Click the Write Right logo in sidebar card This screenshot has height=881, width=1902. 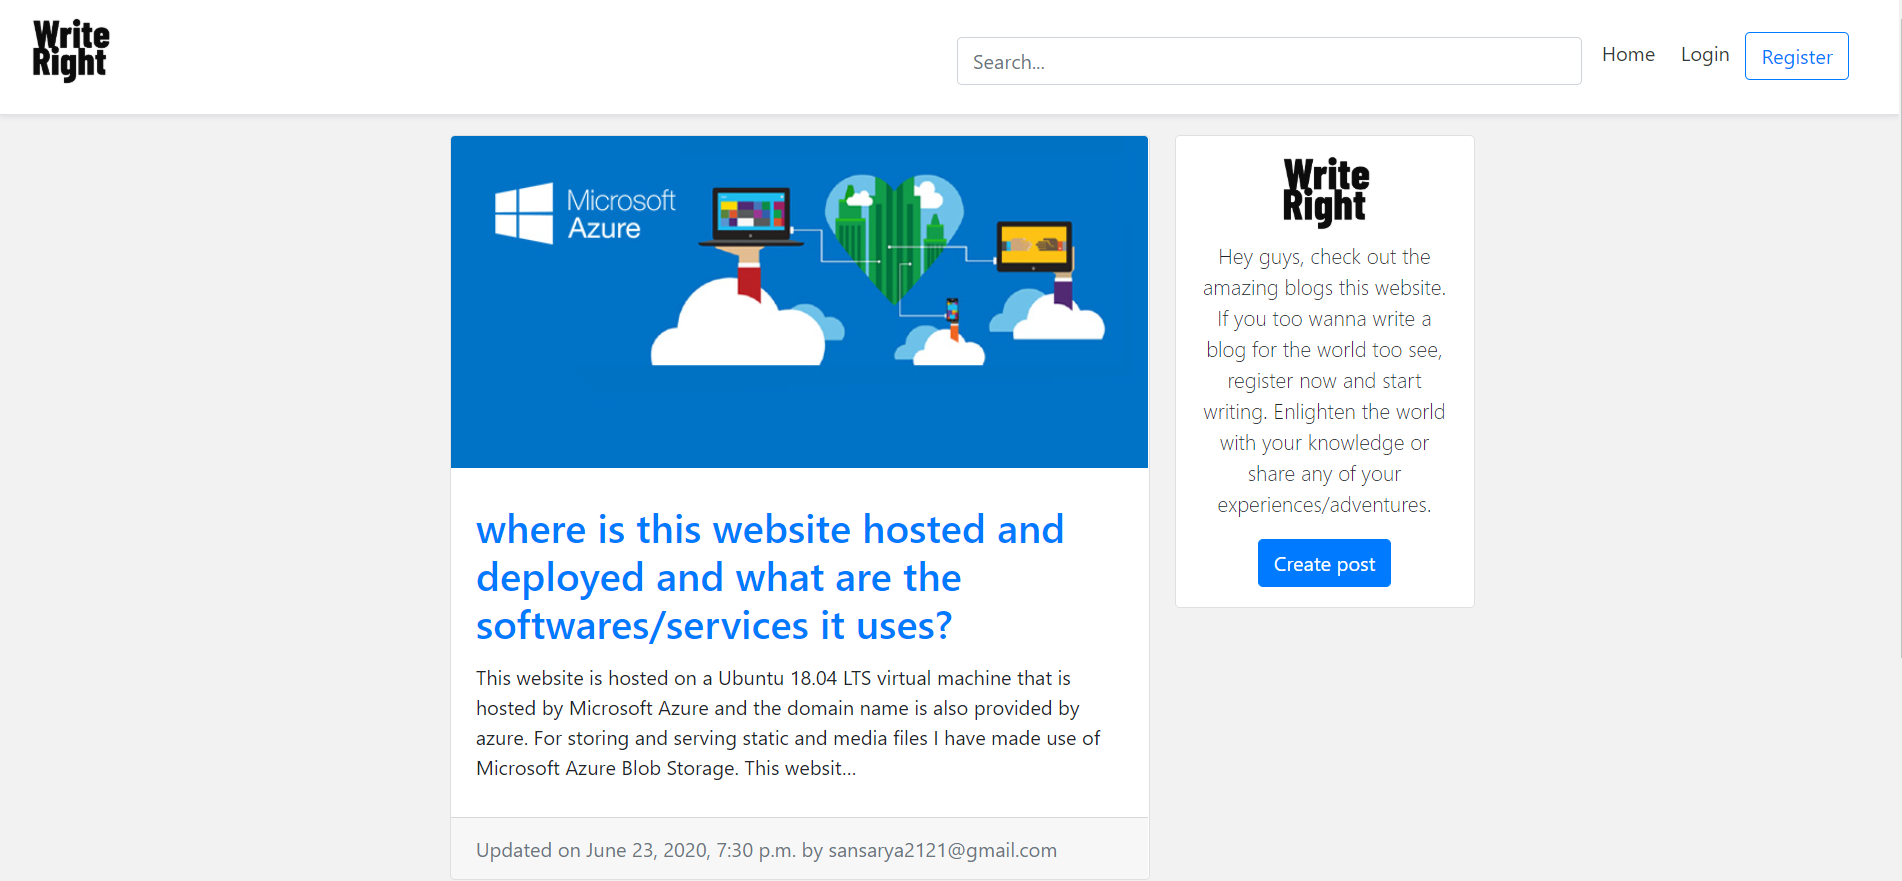click(1326, 192)
